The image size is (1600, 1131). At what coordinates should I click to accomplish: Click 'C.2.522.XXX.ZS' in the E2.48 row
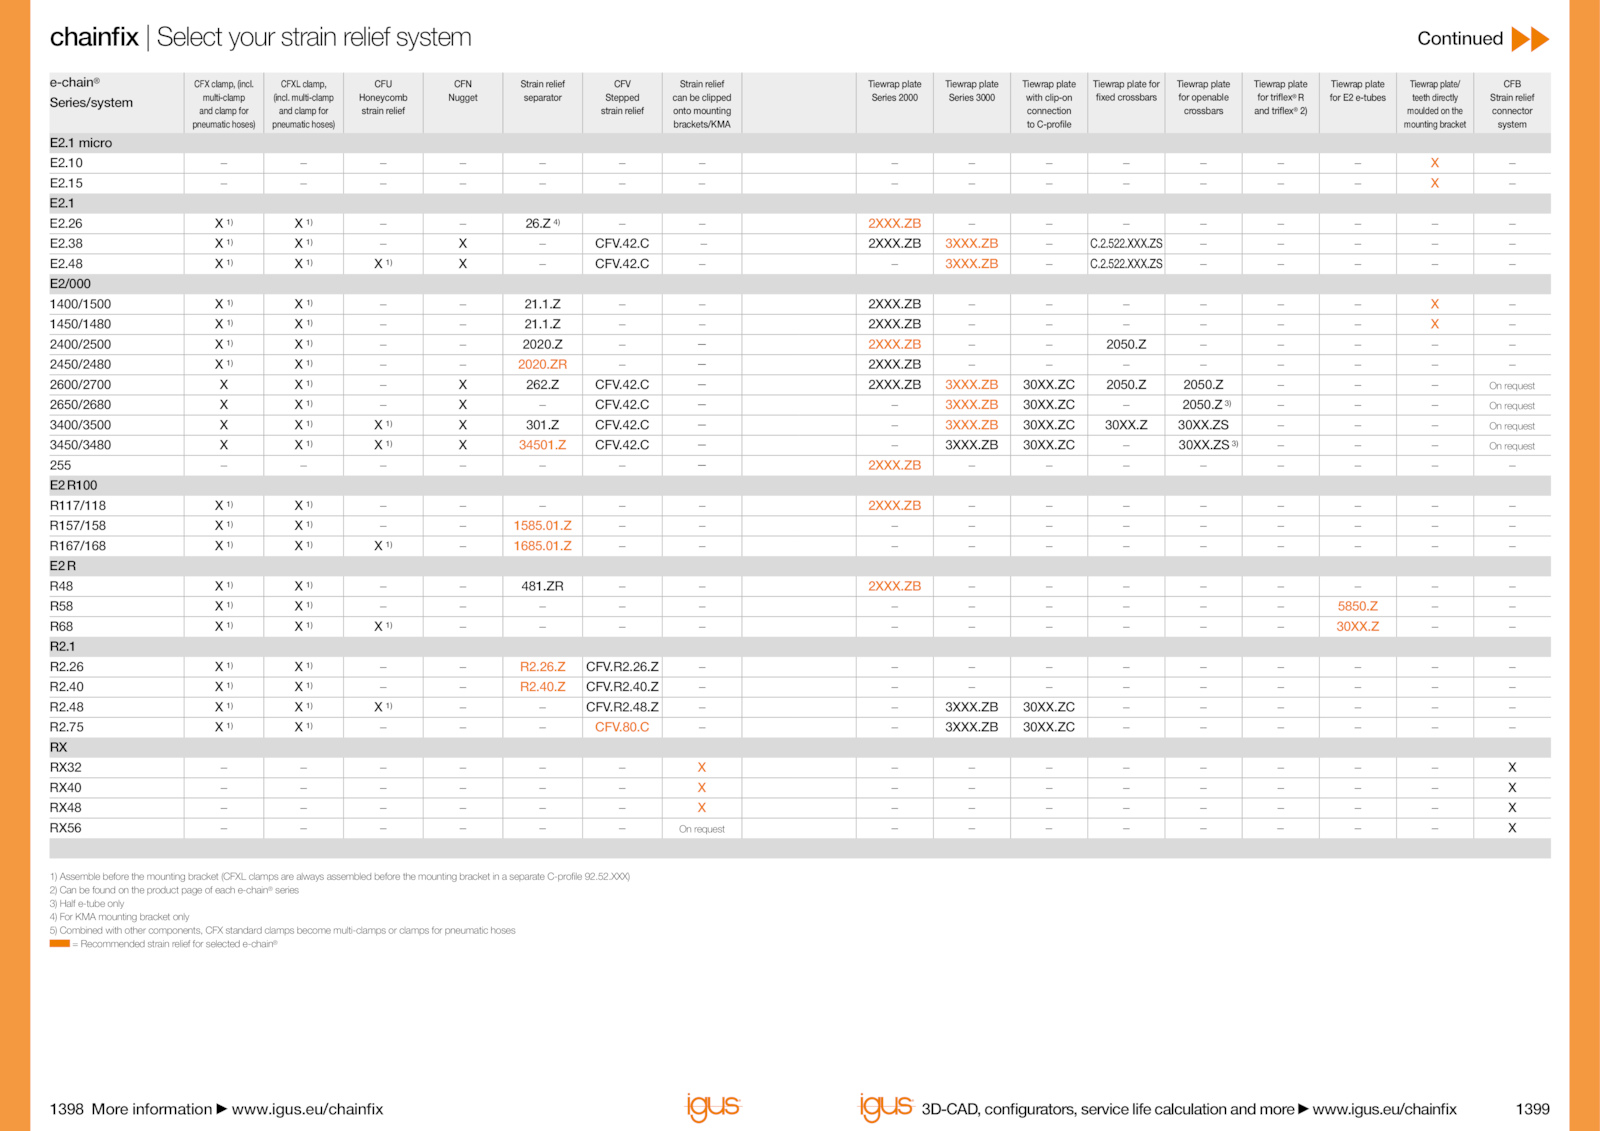pyautogui.click(x=1126, y=264)
